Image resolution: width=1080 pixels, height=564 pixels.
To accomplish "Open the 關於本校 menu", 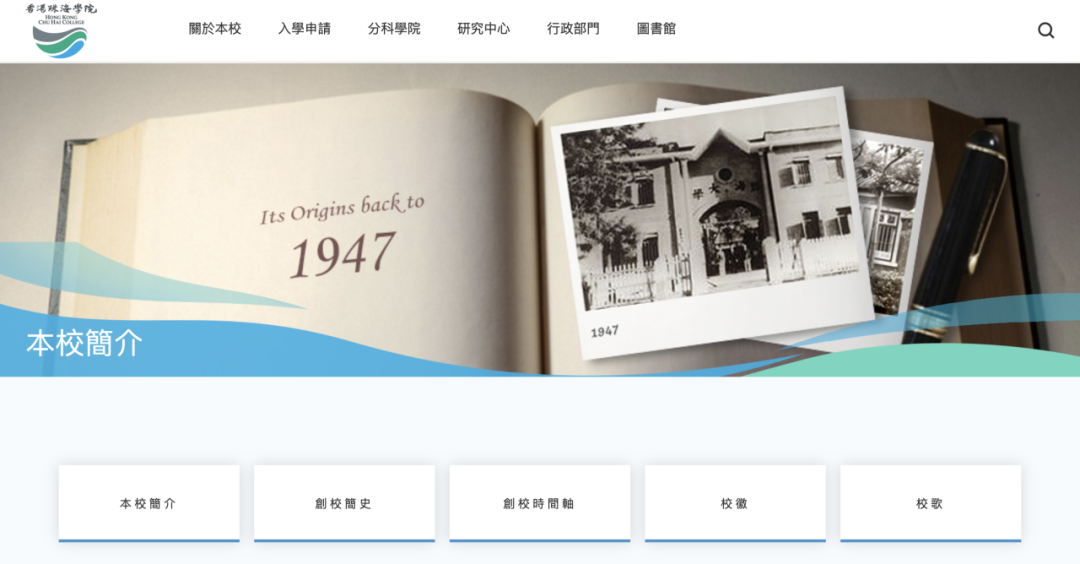I will pyautogui.click(x=215, y=29).
